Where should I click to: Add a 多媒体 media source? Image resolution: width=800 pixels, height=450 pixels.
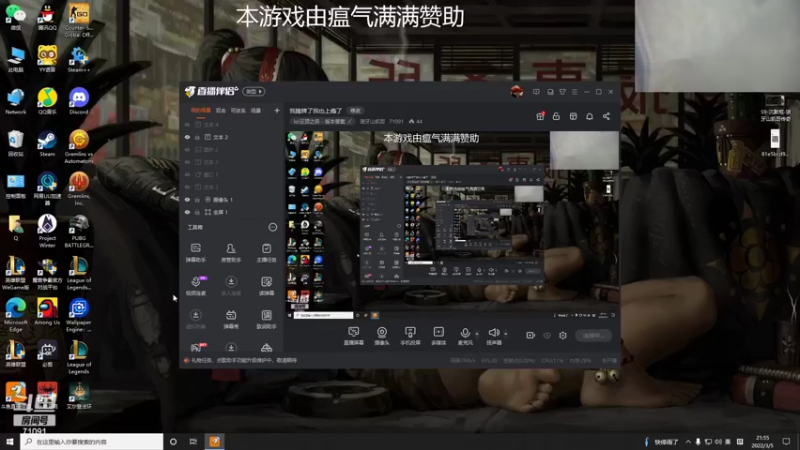(438, 336)
